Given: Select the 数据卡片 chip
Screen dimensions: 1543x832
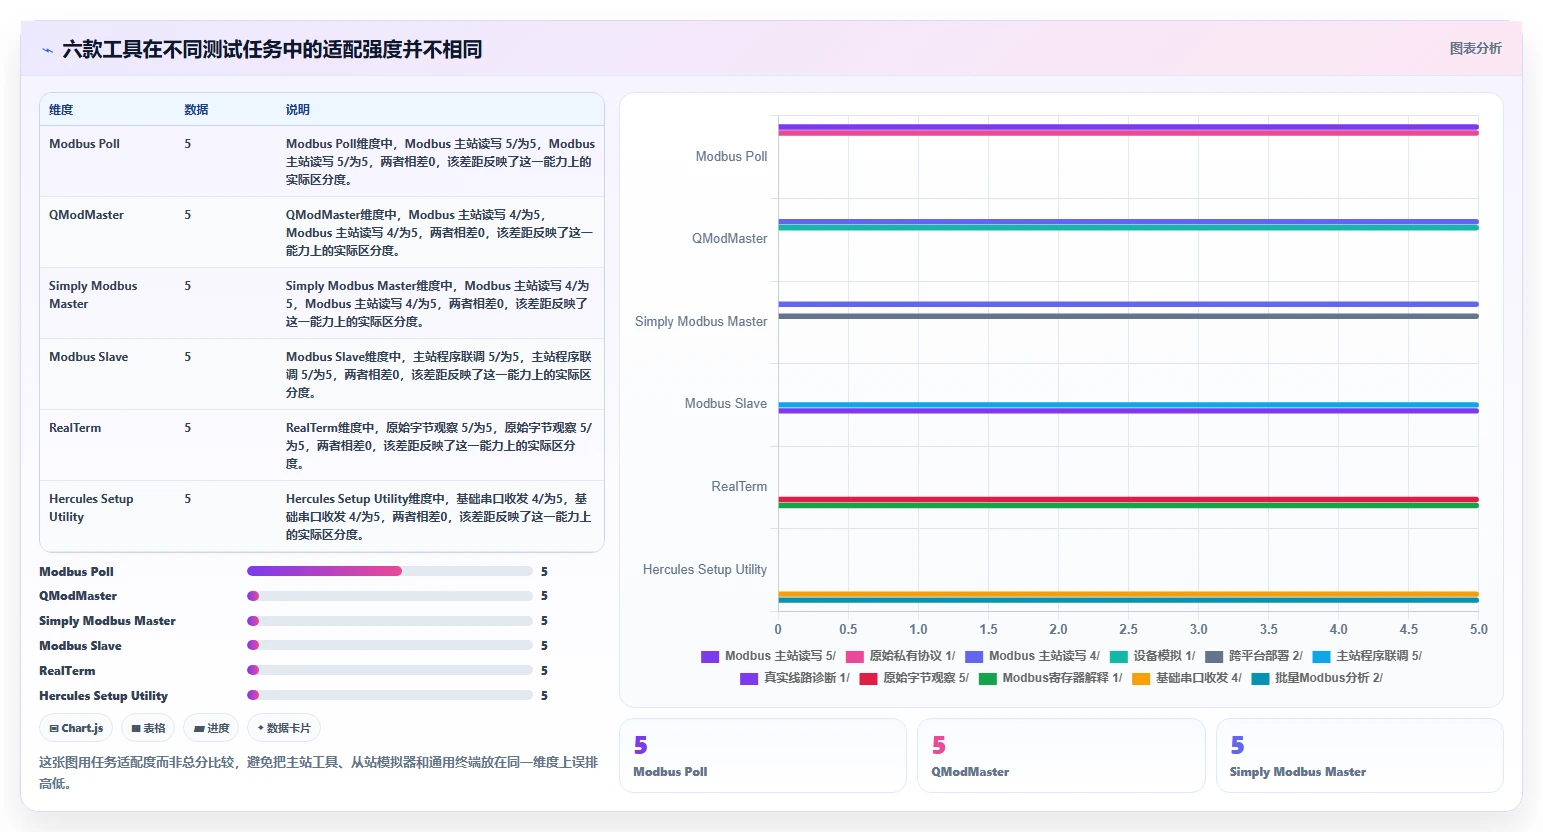Looking at the screenshot, I should (284, 728).
